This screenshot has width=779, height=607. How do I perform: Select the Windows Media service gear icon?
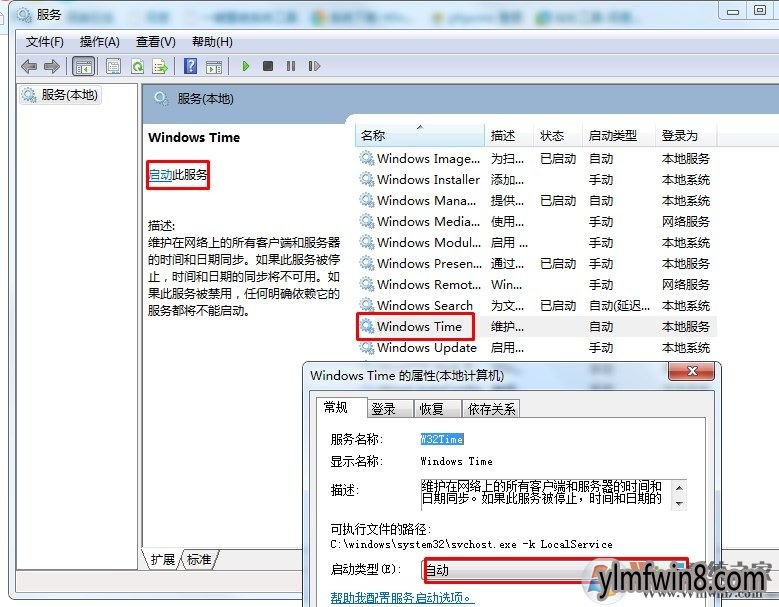coord(367,221)
